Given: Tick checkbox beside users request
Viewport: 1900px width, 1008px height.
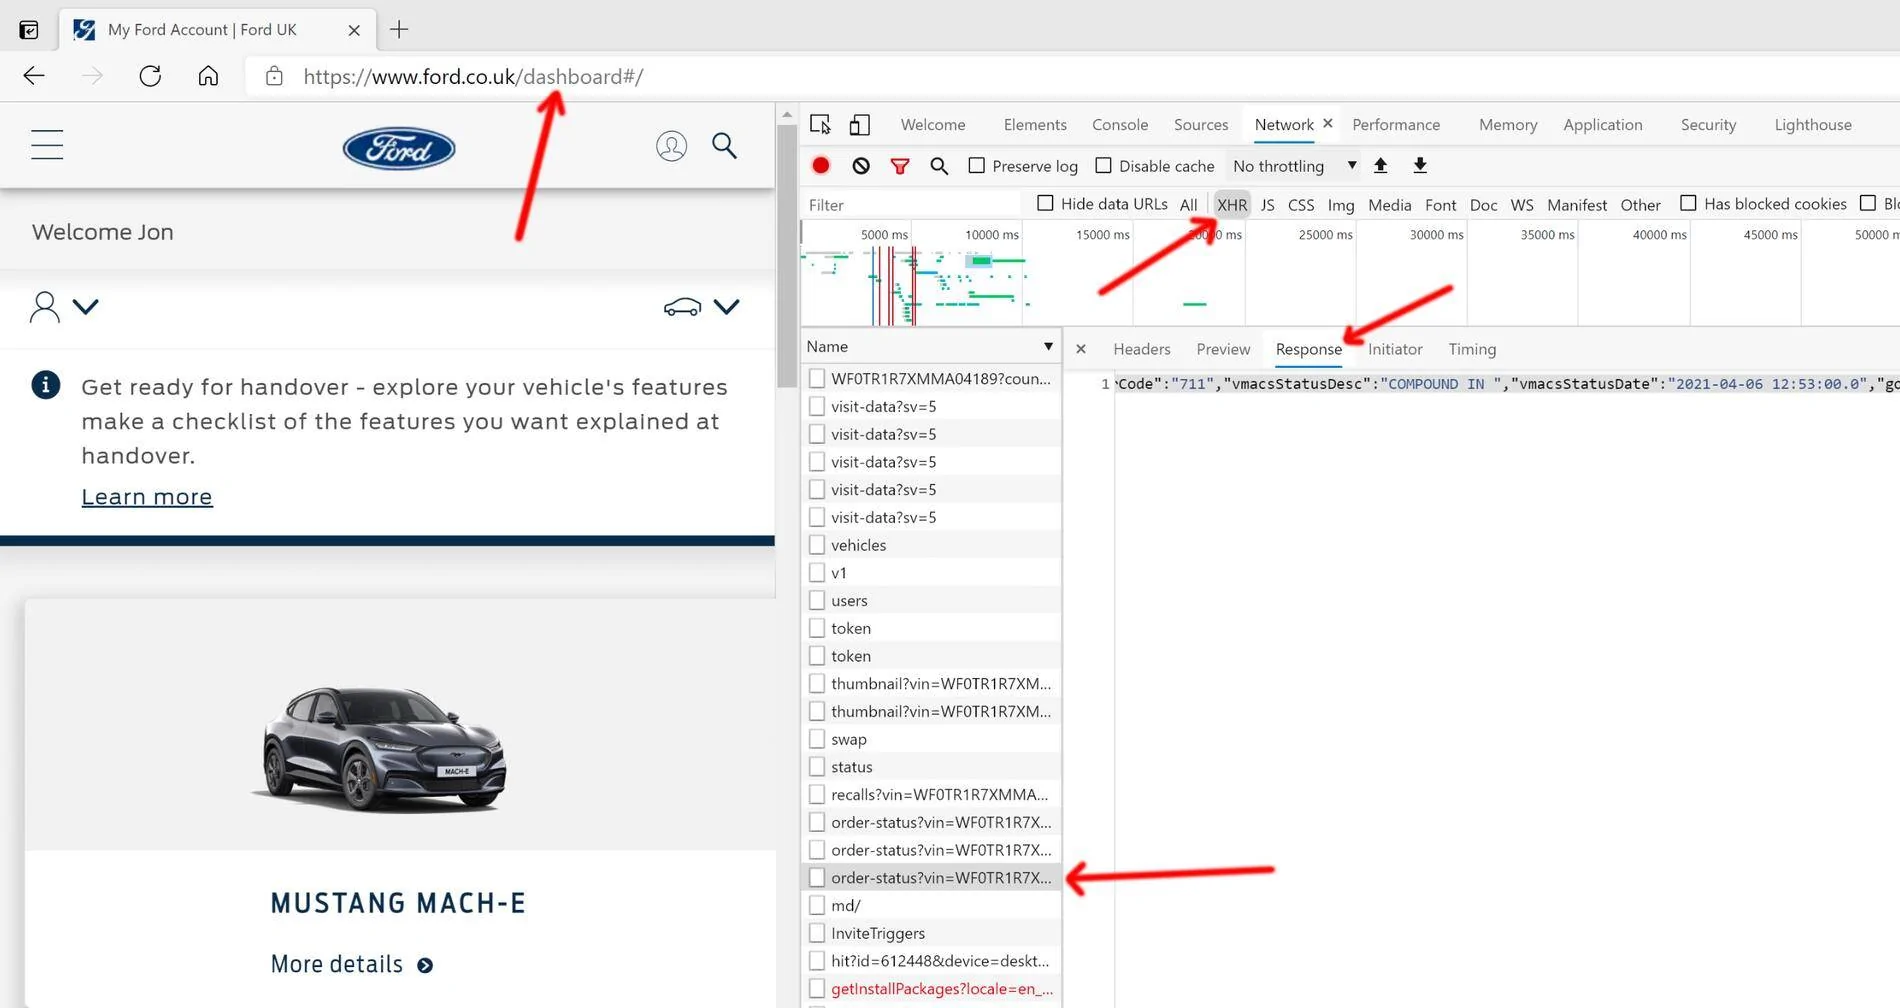Looking at the screenshot, I should pyautogui.click(x=817, y=600).
